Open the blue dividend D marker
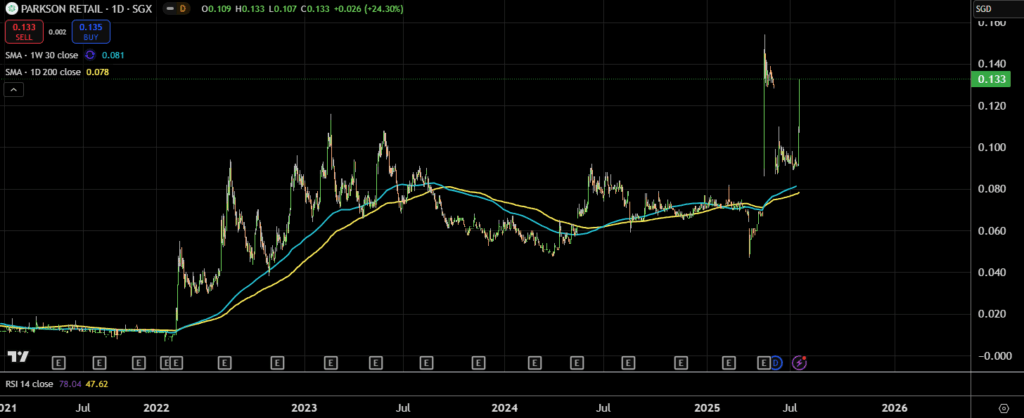 pos(776,361)
